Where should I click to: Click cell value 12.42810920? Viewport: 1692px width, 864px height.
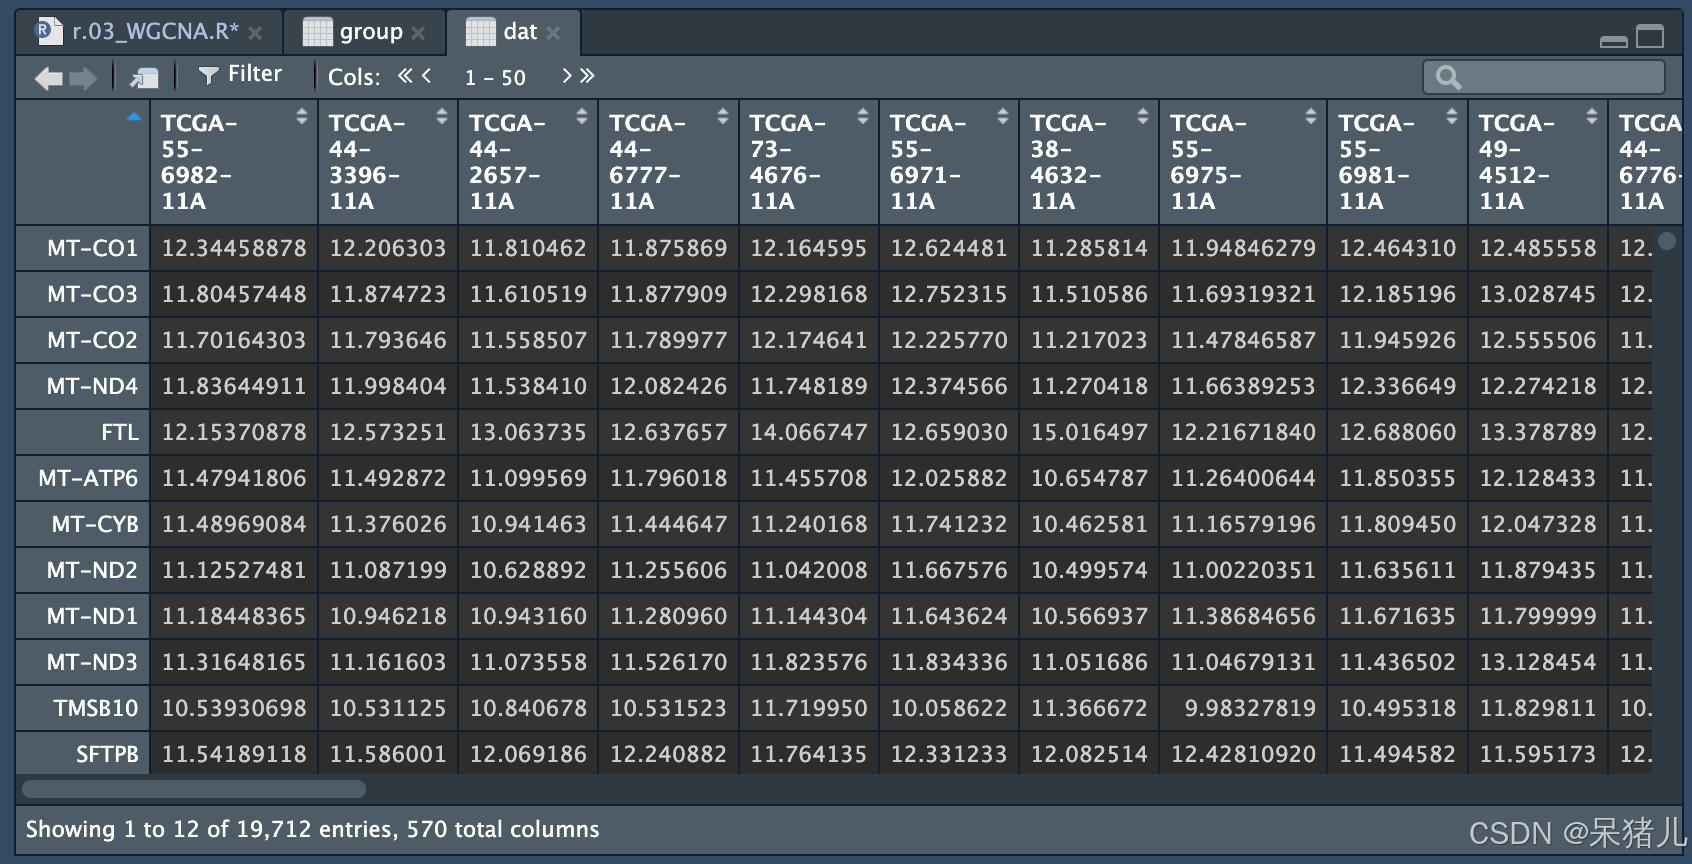click(1243, 754)
